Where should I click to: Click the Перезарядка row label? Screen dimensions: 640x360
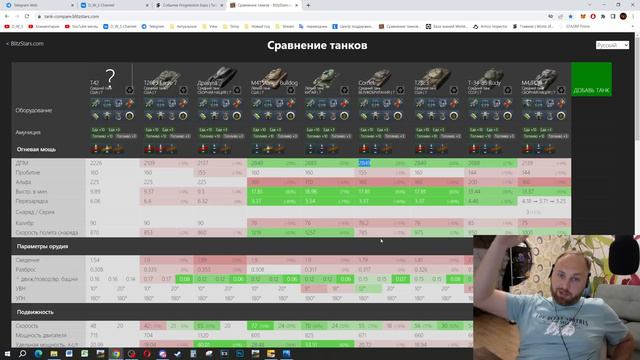(x=32, y=201)
